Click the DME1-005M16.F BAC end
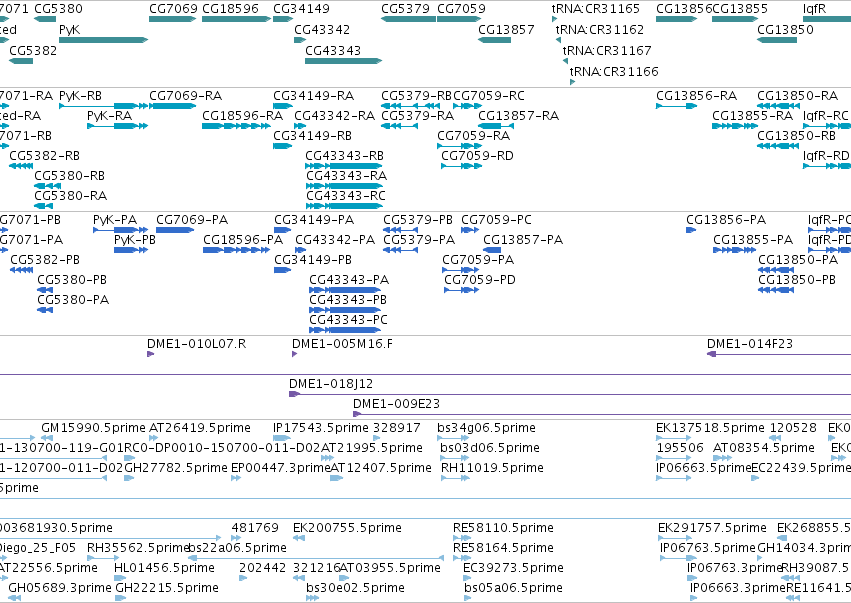This screenshot has width=851, height=603. tap(295, 354)
